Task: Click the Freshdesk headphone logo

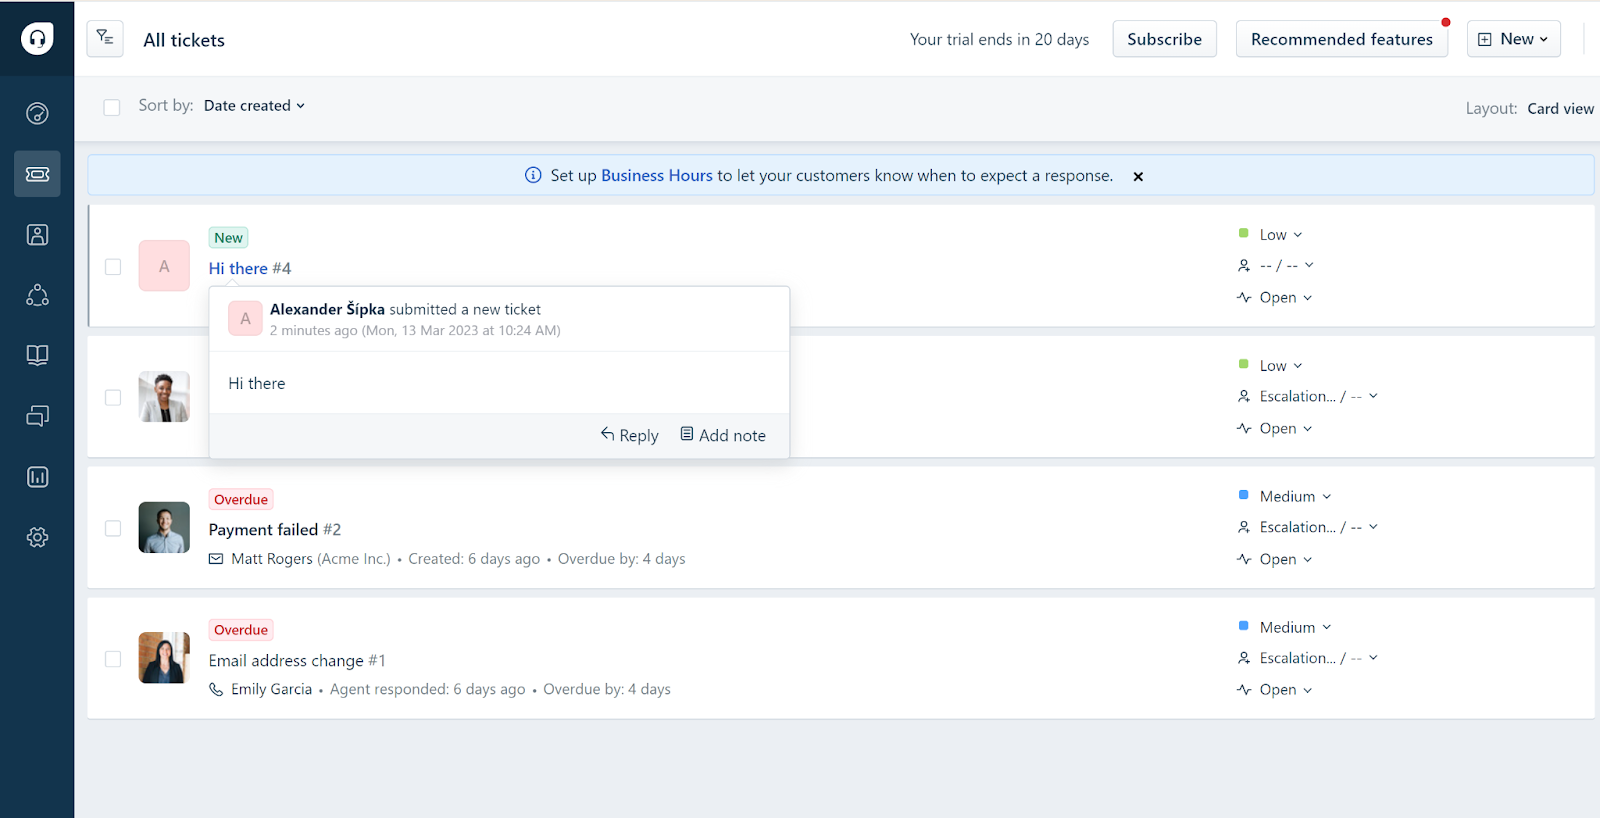Action: tap(37, 39)
